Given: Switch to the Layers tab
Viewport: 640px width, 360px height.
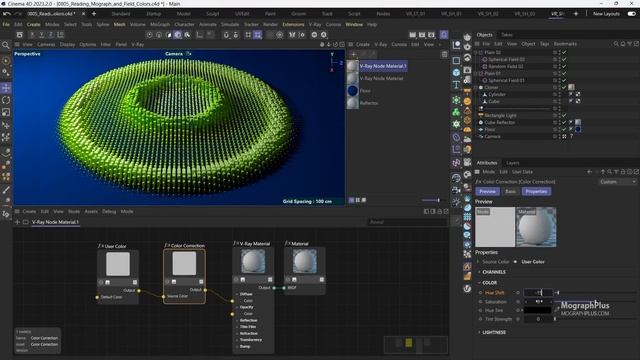Looking at the screenshot, I should pyautogui.click(x=513, y=163).
